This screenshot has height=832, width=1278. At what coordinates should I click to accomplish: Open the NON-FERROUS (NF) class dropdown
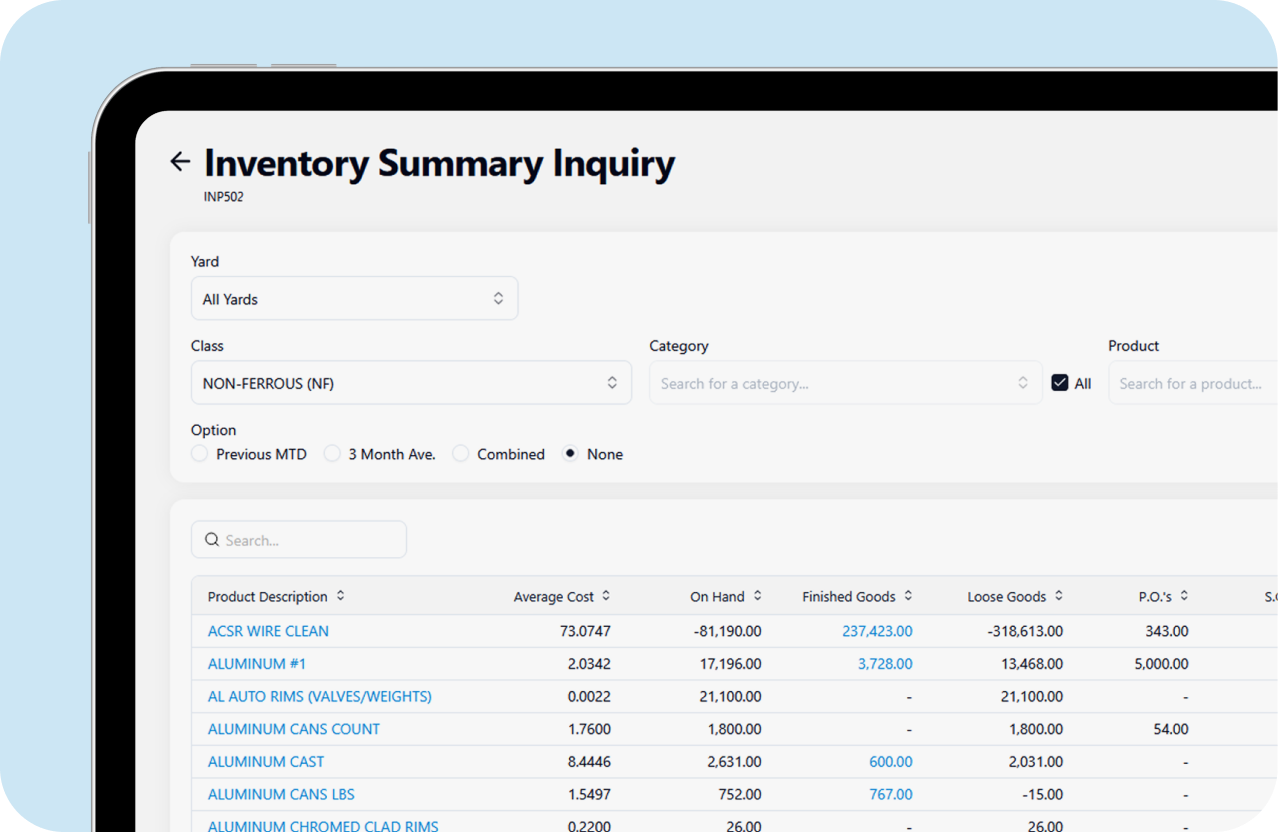click(411, 383)
